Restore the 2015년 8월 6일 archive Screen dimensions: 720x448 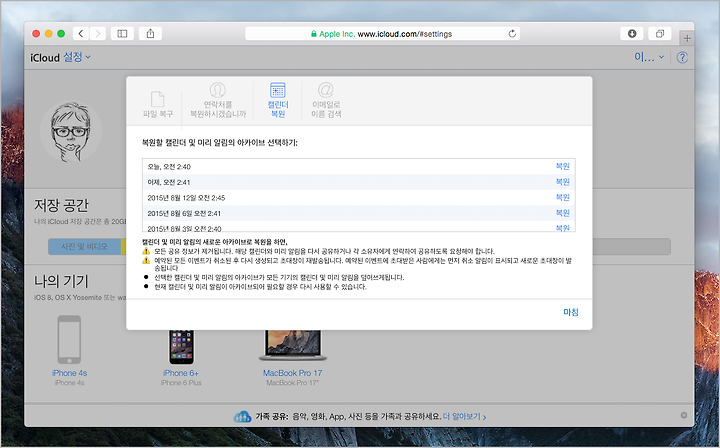point(562,213)
